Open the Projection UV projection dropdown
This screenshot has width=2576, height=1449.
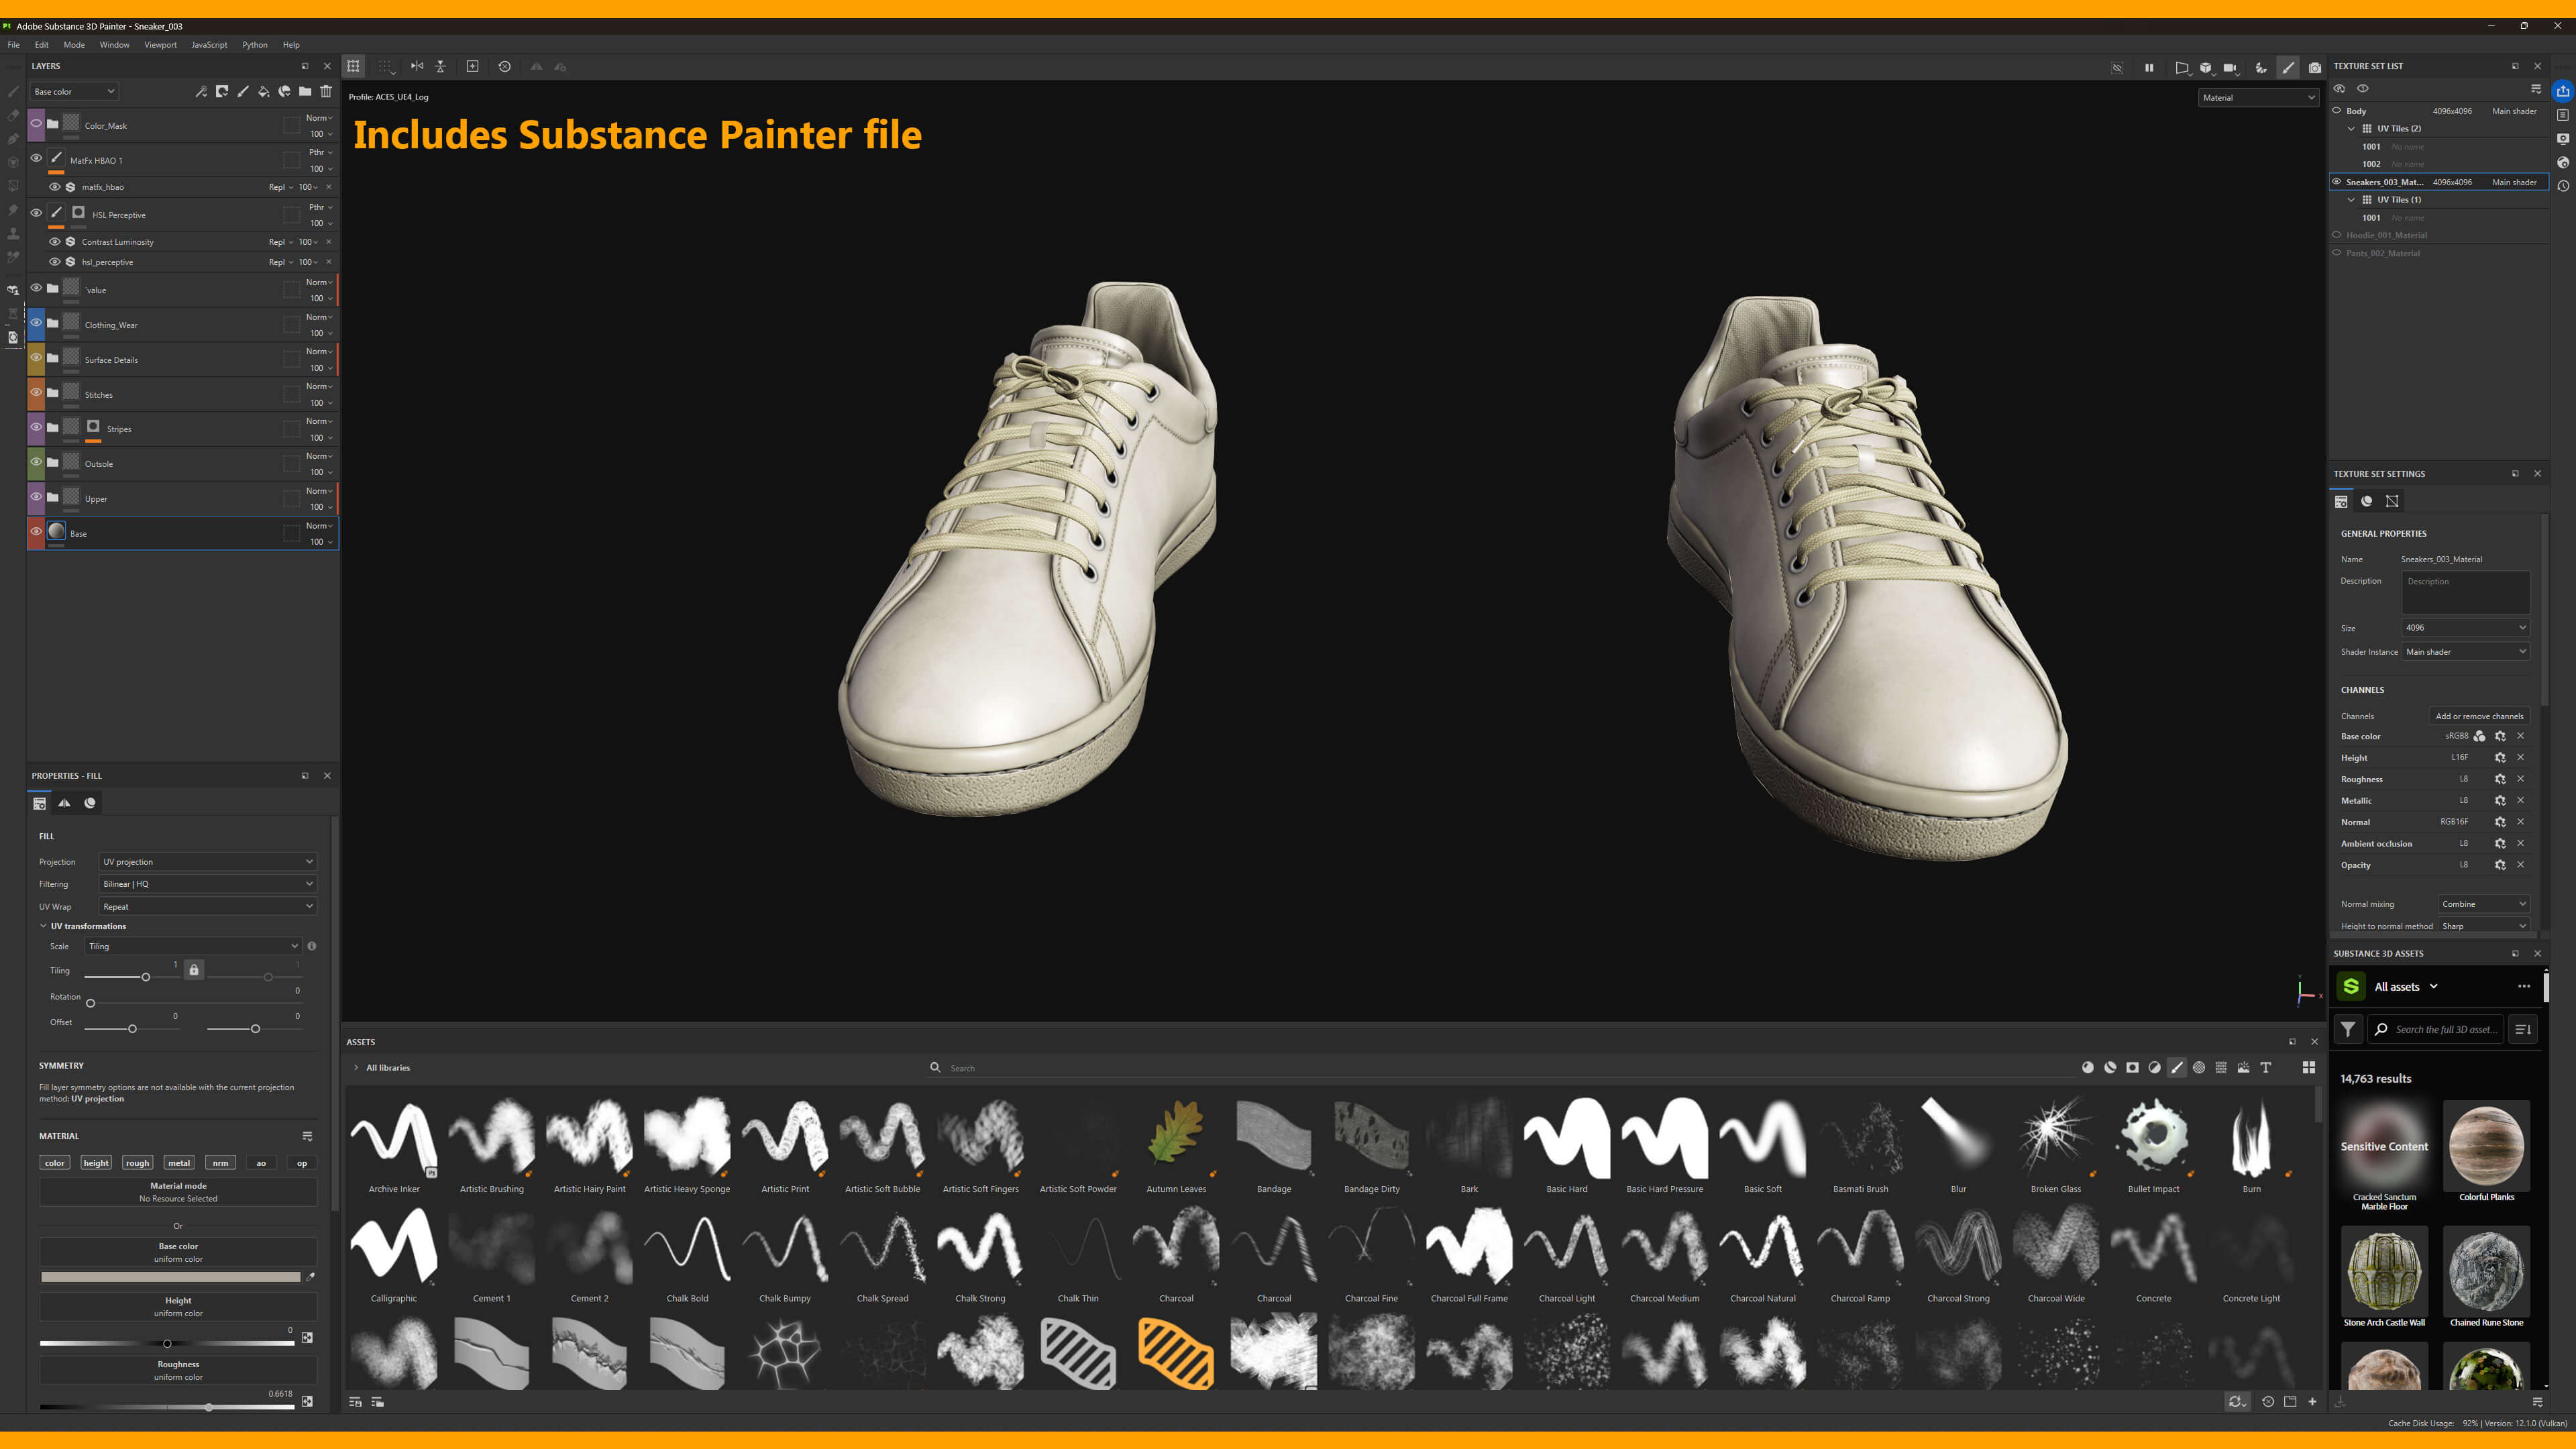click(x=208, y=862)
